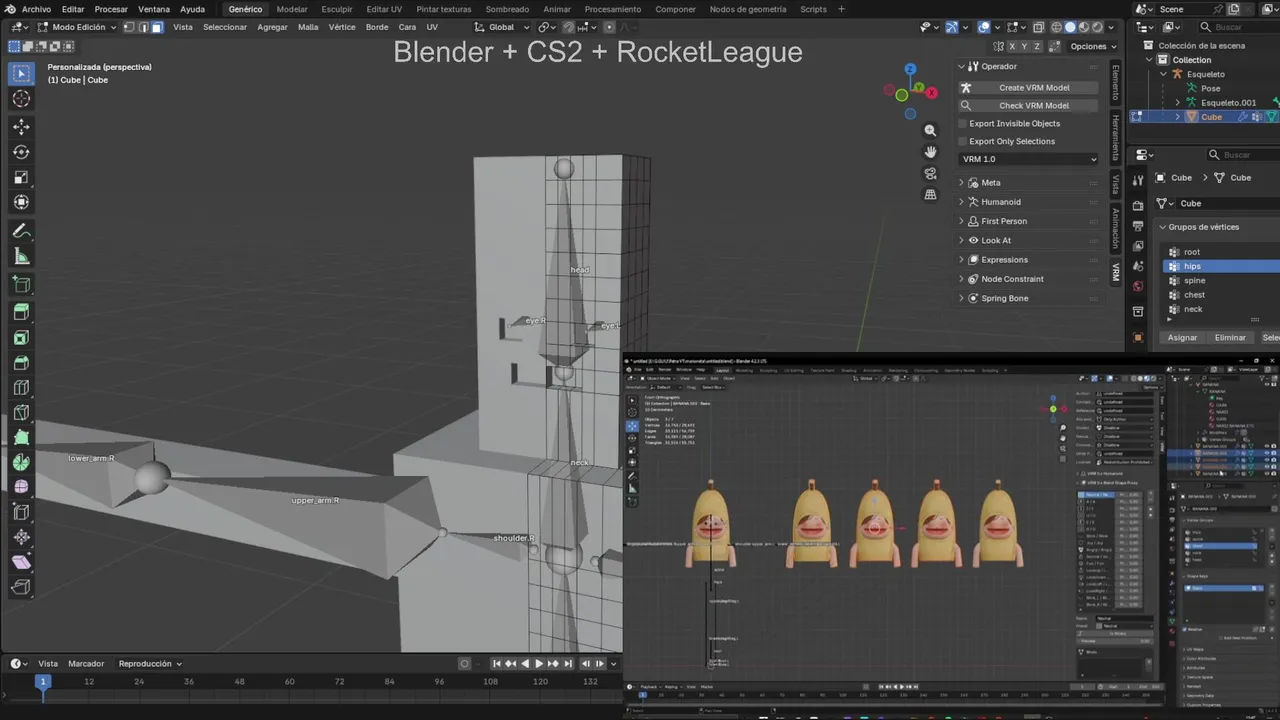1280x720 pixels.
Task: Select the Shrink/Fatten tool
Action: (x=21, y=538)
